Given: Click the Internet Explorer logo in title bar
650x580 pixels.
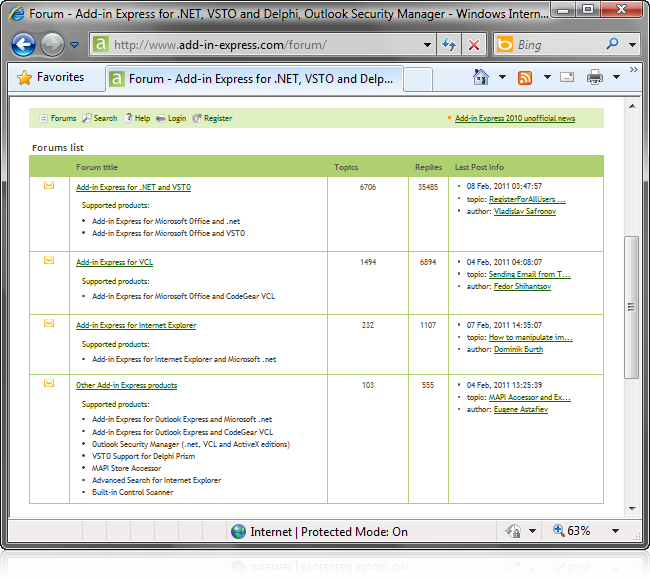Looking at the screenshot, I should click(x=17, y=14).
